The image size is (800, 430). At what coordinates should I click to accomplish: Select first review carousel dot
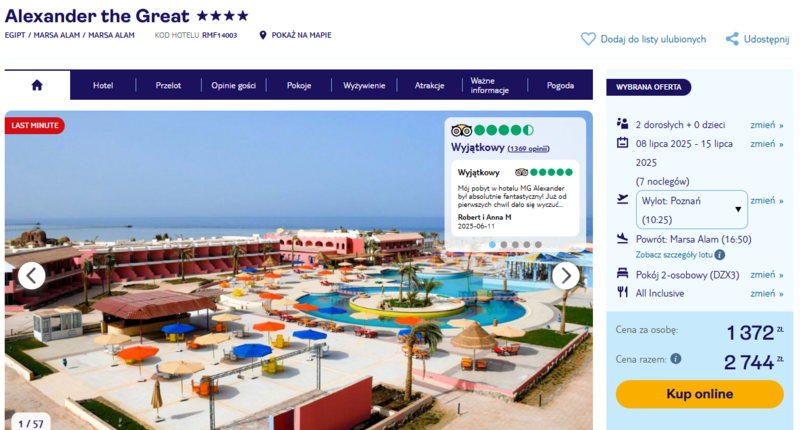[x=492, y=245]
